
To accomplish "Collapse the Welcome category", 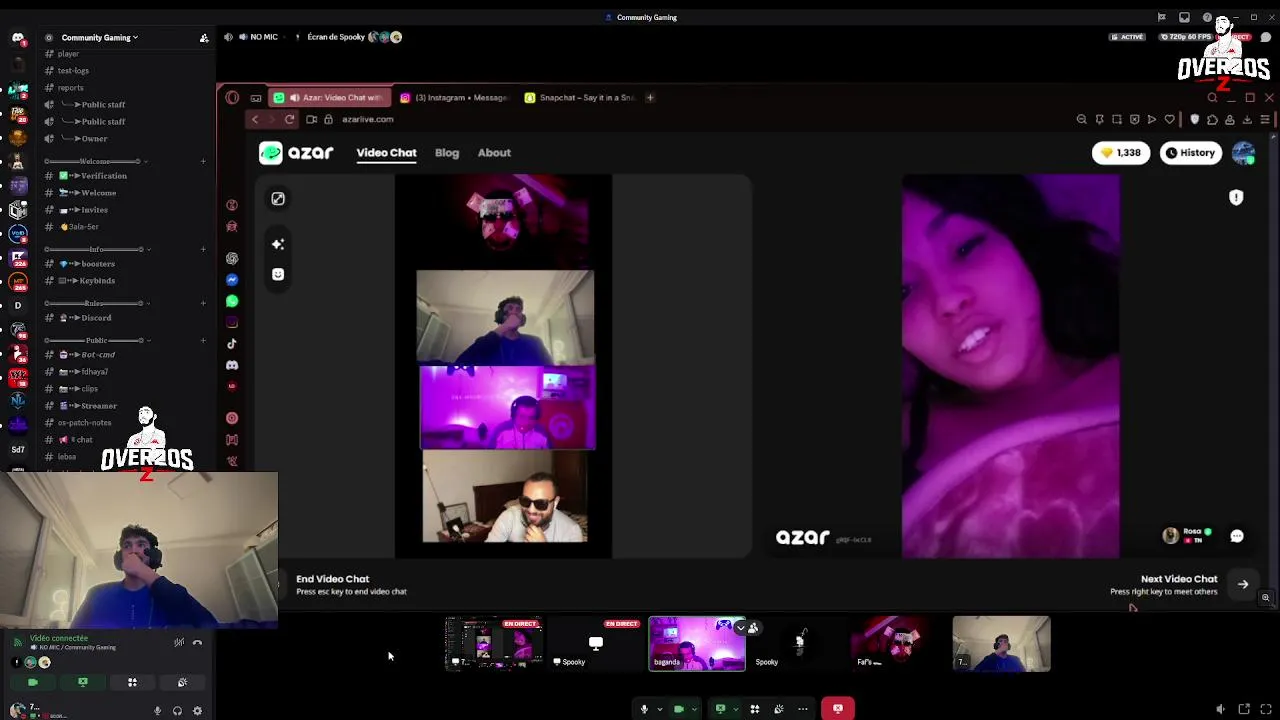I will (x=96, y=161).
